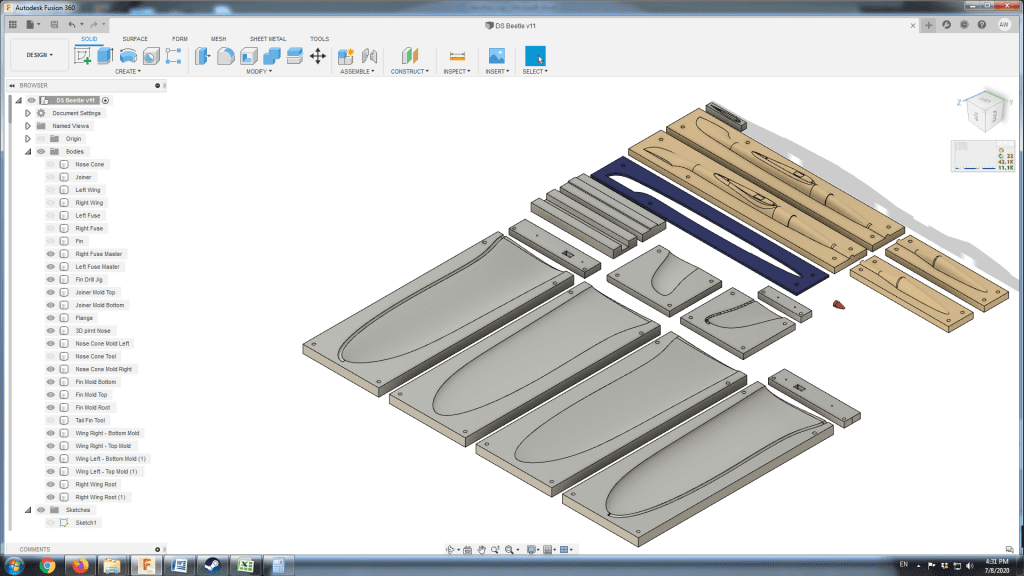Viewport: 1024px width, 576px height.
Task: Select the Press Pull tool
Action: click(x=203, y=56)
